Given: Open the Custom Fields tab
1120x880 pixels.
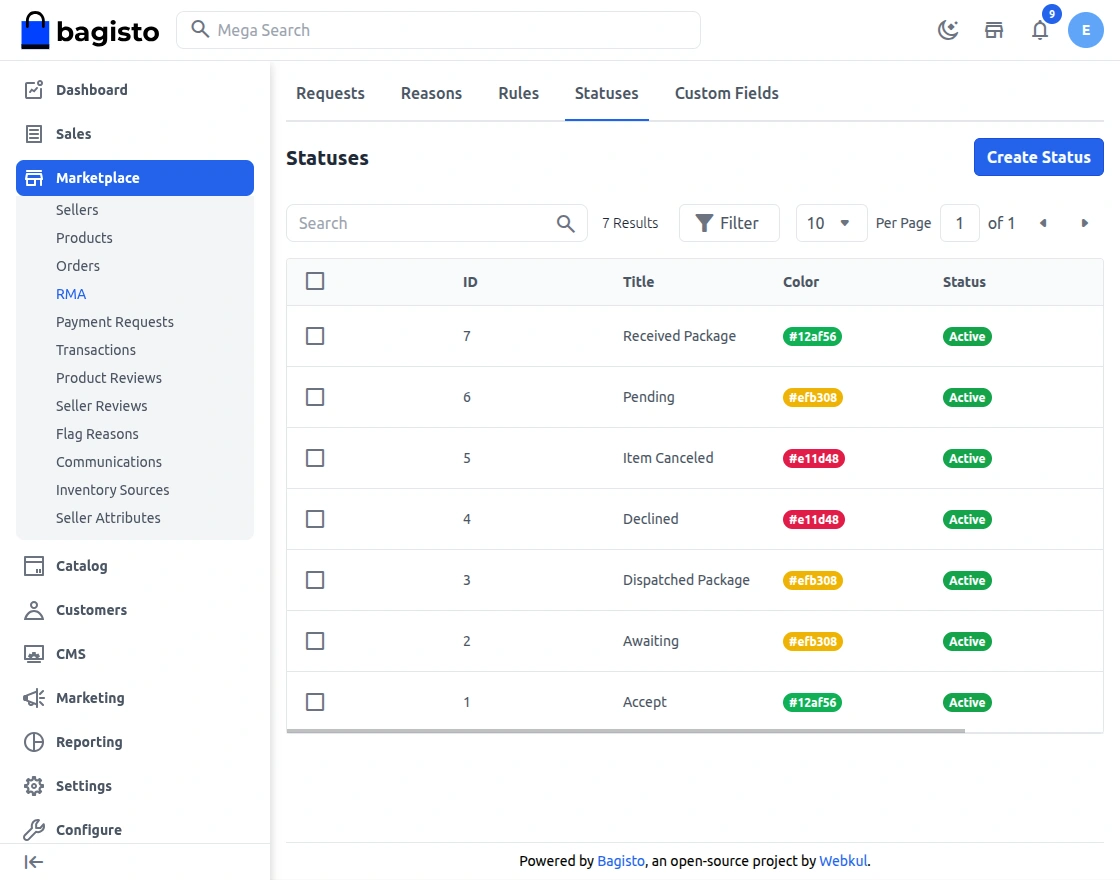Looking at the screenshot, I should tap(726, 93).
